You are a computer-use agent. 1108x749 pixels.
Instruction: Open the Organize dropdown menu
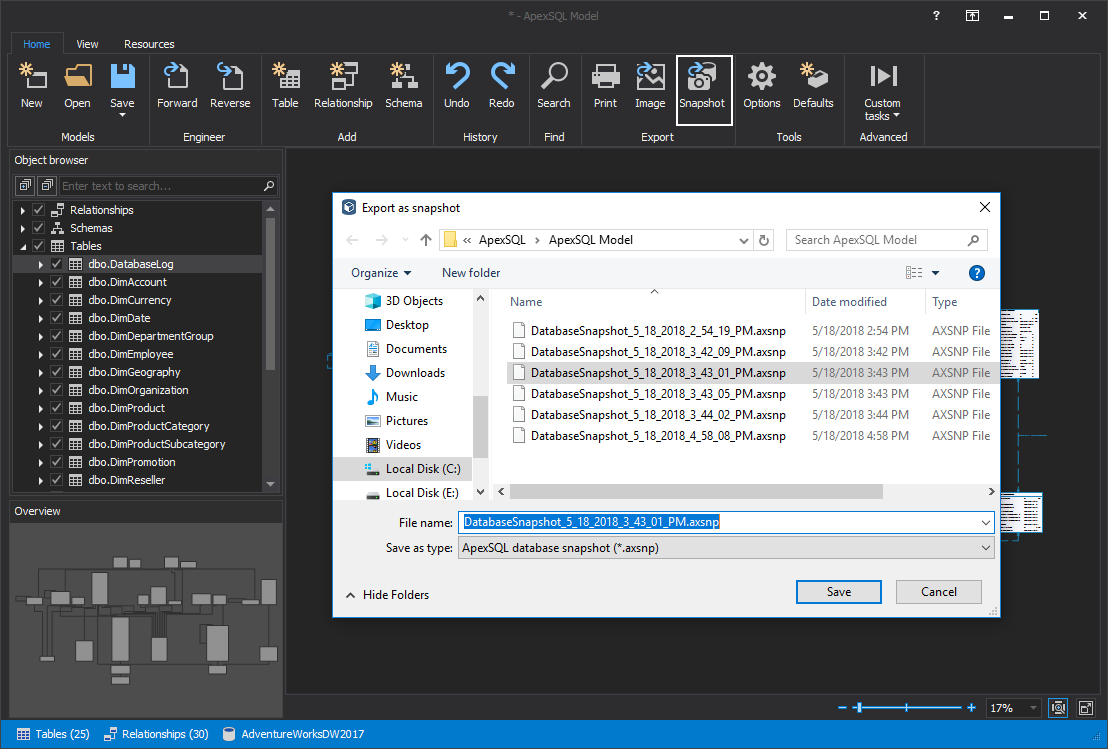(x=381, y=273)
